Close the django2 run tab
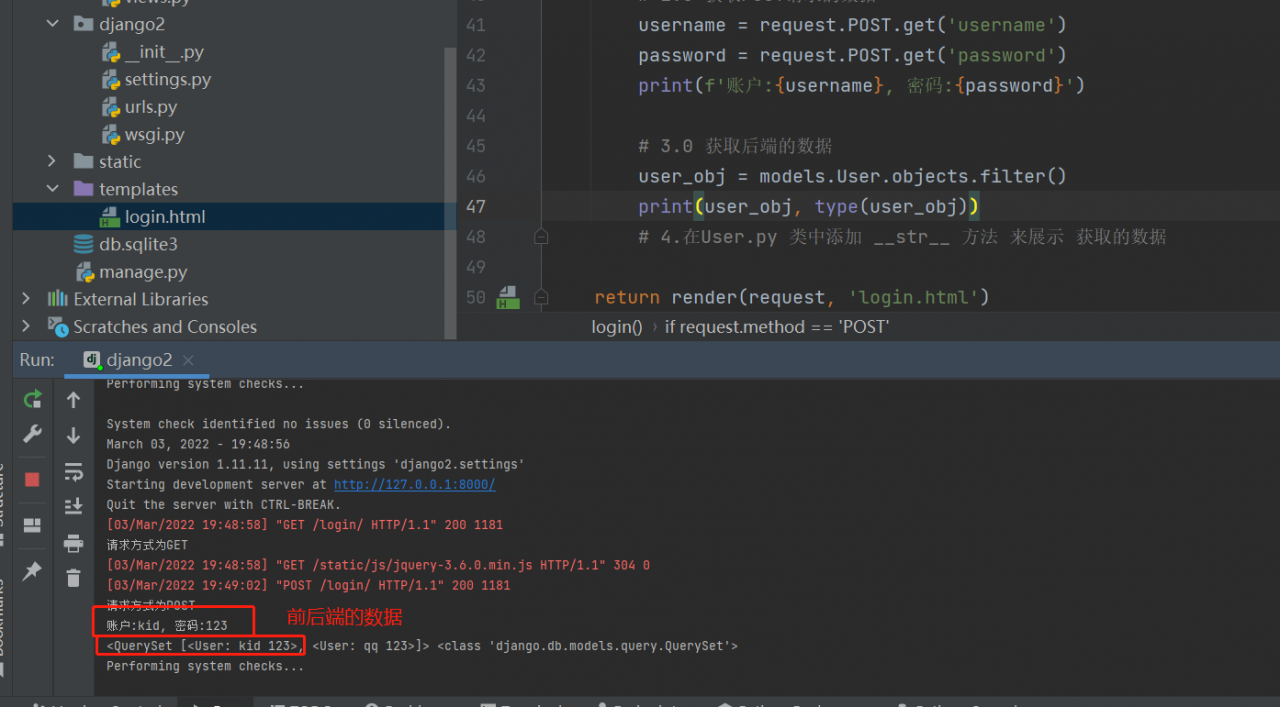The image size is (1280, 707). 188,360
